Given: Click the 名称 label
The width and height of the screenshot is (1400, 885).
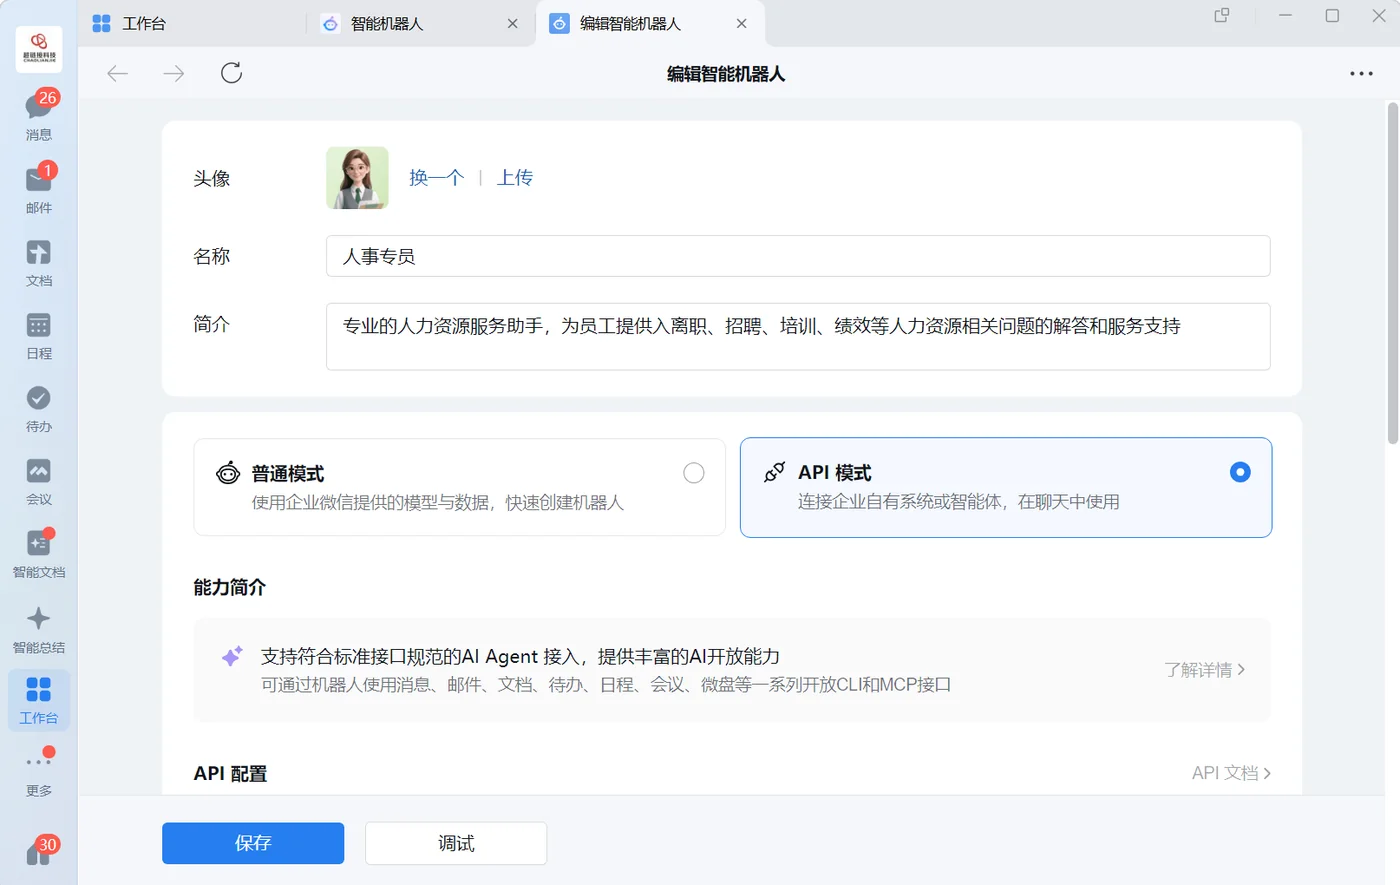Looking at the screenshot, I should click(211, 257).
